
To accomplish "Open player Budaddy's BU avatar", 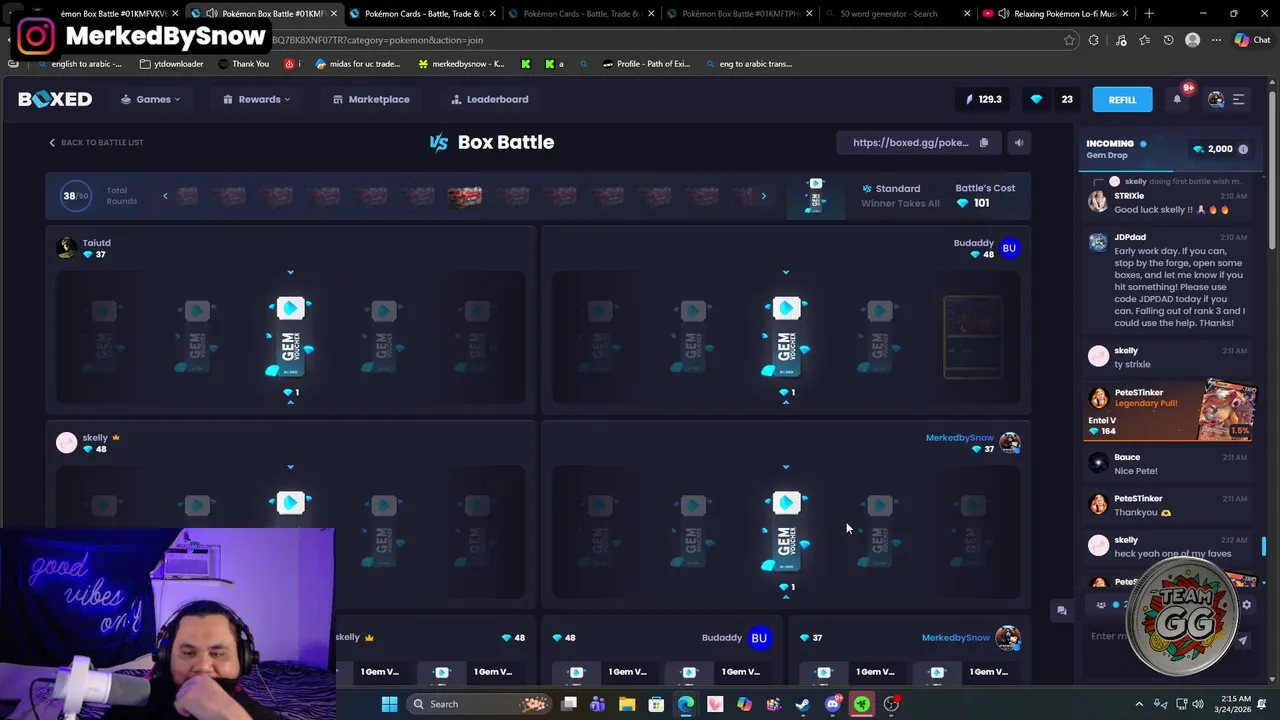I will 1009,248.
